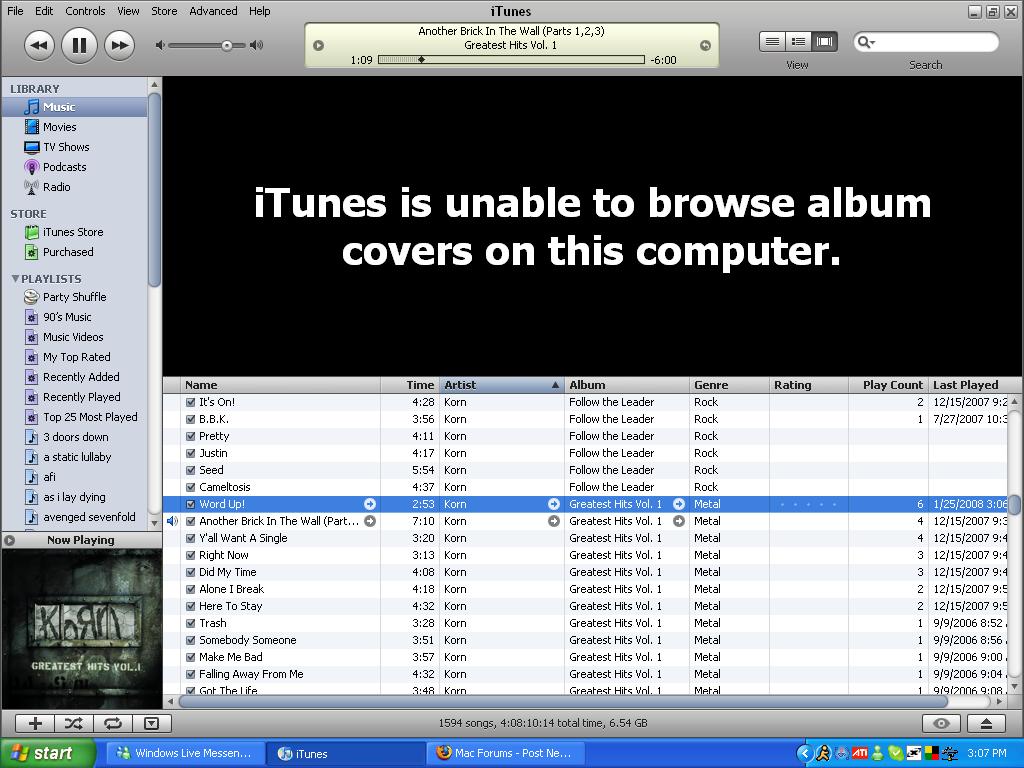Screen dimensions: 1024x768
Task: Sort by Play Count column header
Action: click(888, 385)
